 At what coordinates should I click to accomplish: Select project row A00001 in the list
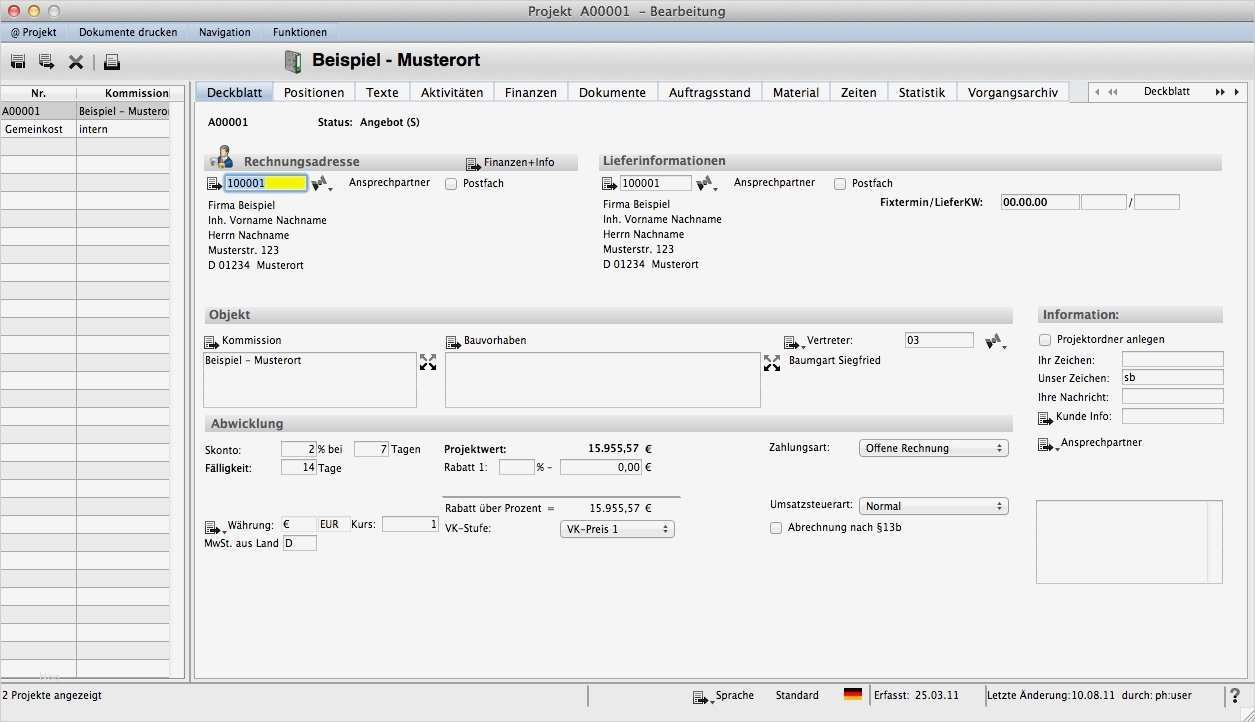(86, 111)
